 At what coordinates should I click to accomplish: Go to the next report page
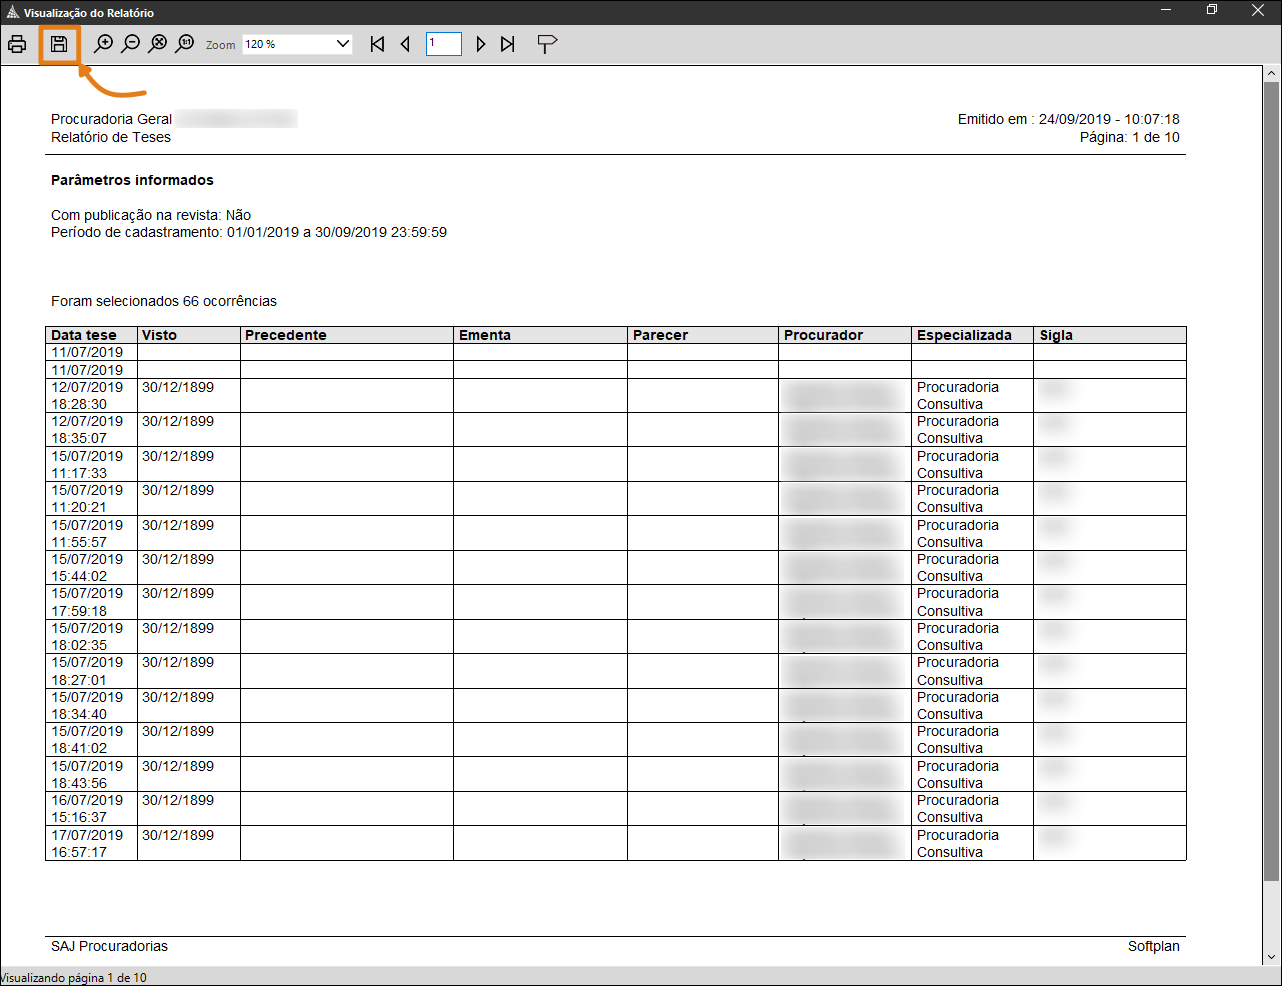[481, 44]
